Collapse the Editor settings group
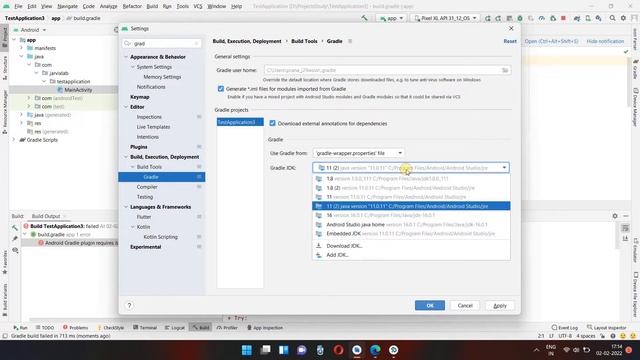The image size is (640, 360). [x=126, y=107]
